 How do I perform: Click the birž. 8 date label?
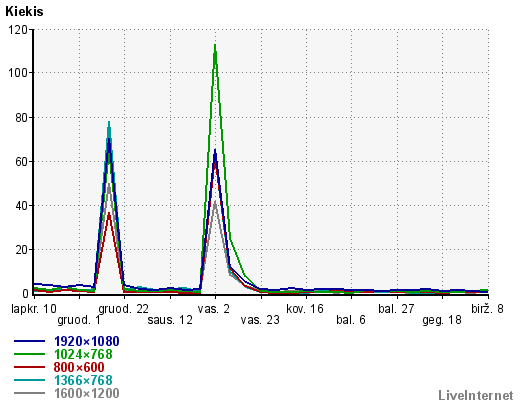click(487, 309)
